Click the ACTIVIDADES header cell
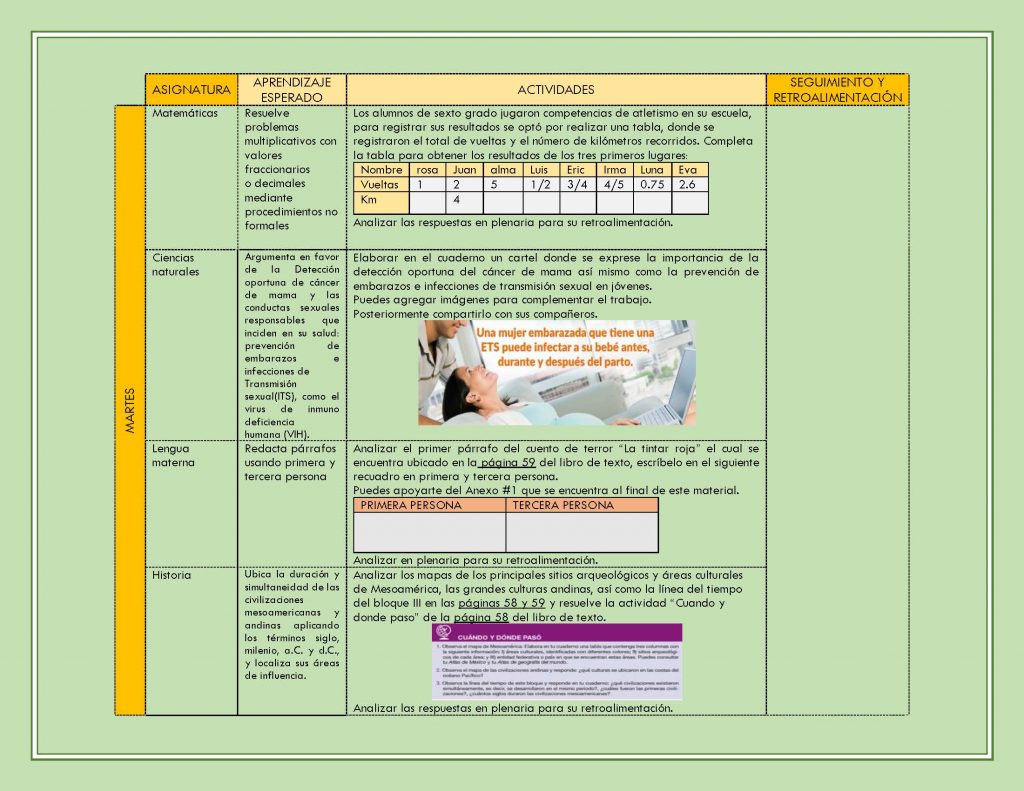 pos(556,89)
